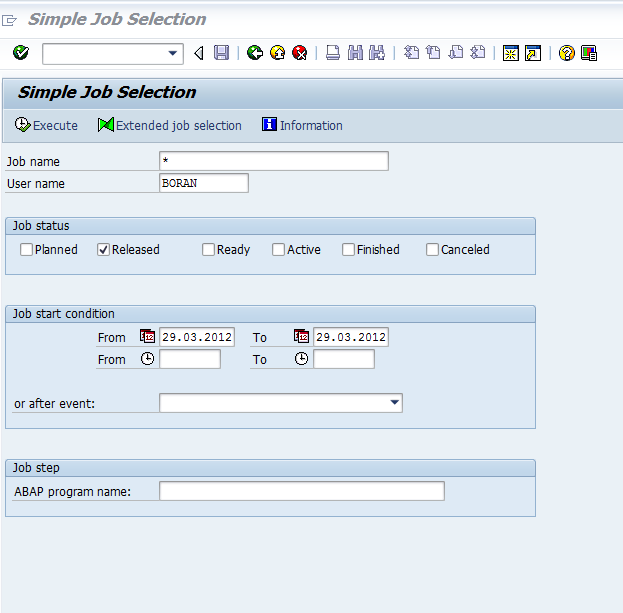This screenshot has width=623, height=613.
Task: Open the yellow Help question icon
Action: point(567,53)
